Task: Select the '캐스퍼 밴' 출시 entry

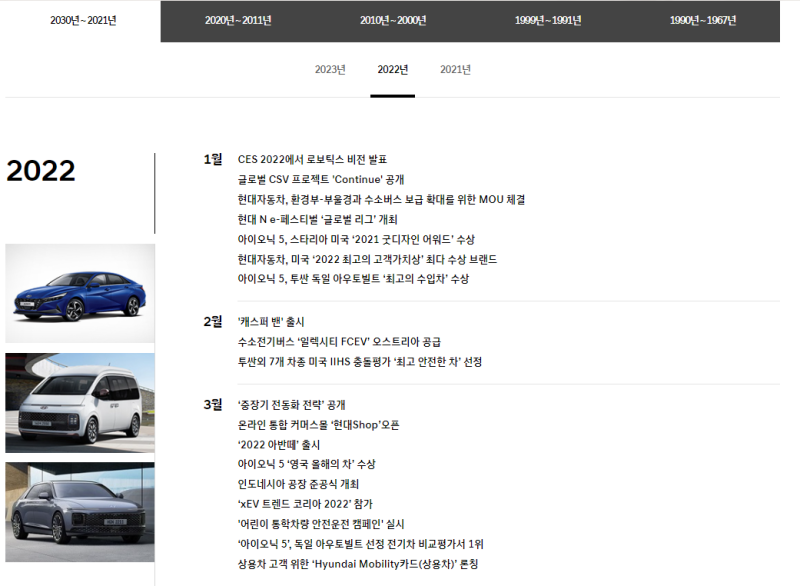Action: point(270,322)
